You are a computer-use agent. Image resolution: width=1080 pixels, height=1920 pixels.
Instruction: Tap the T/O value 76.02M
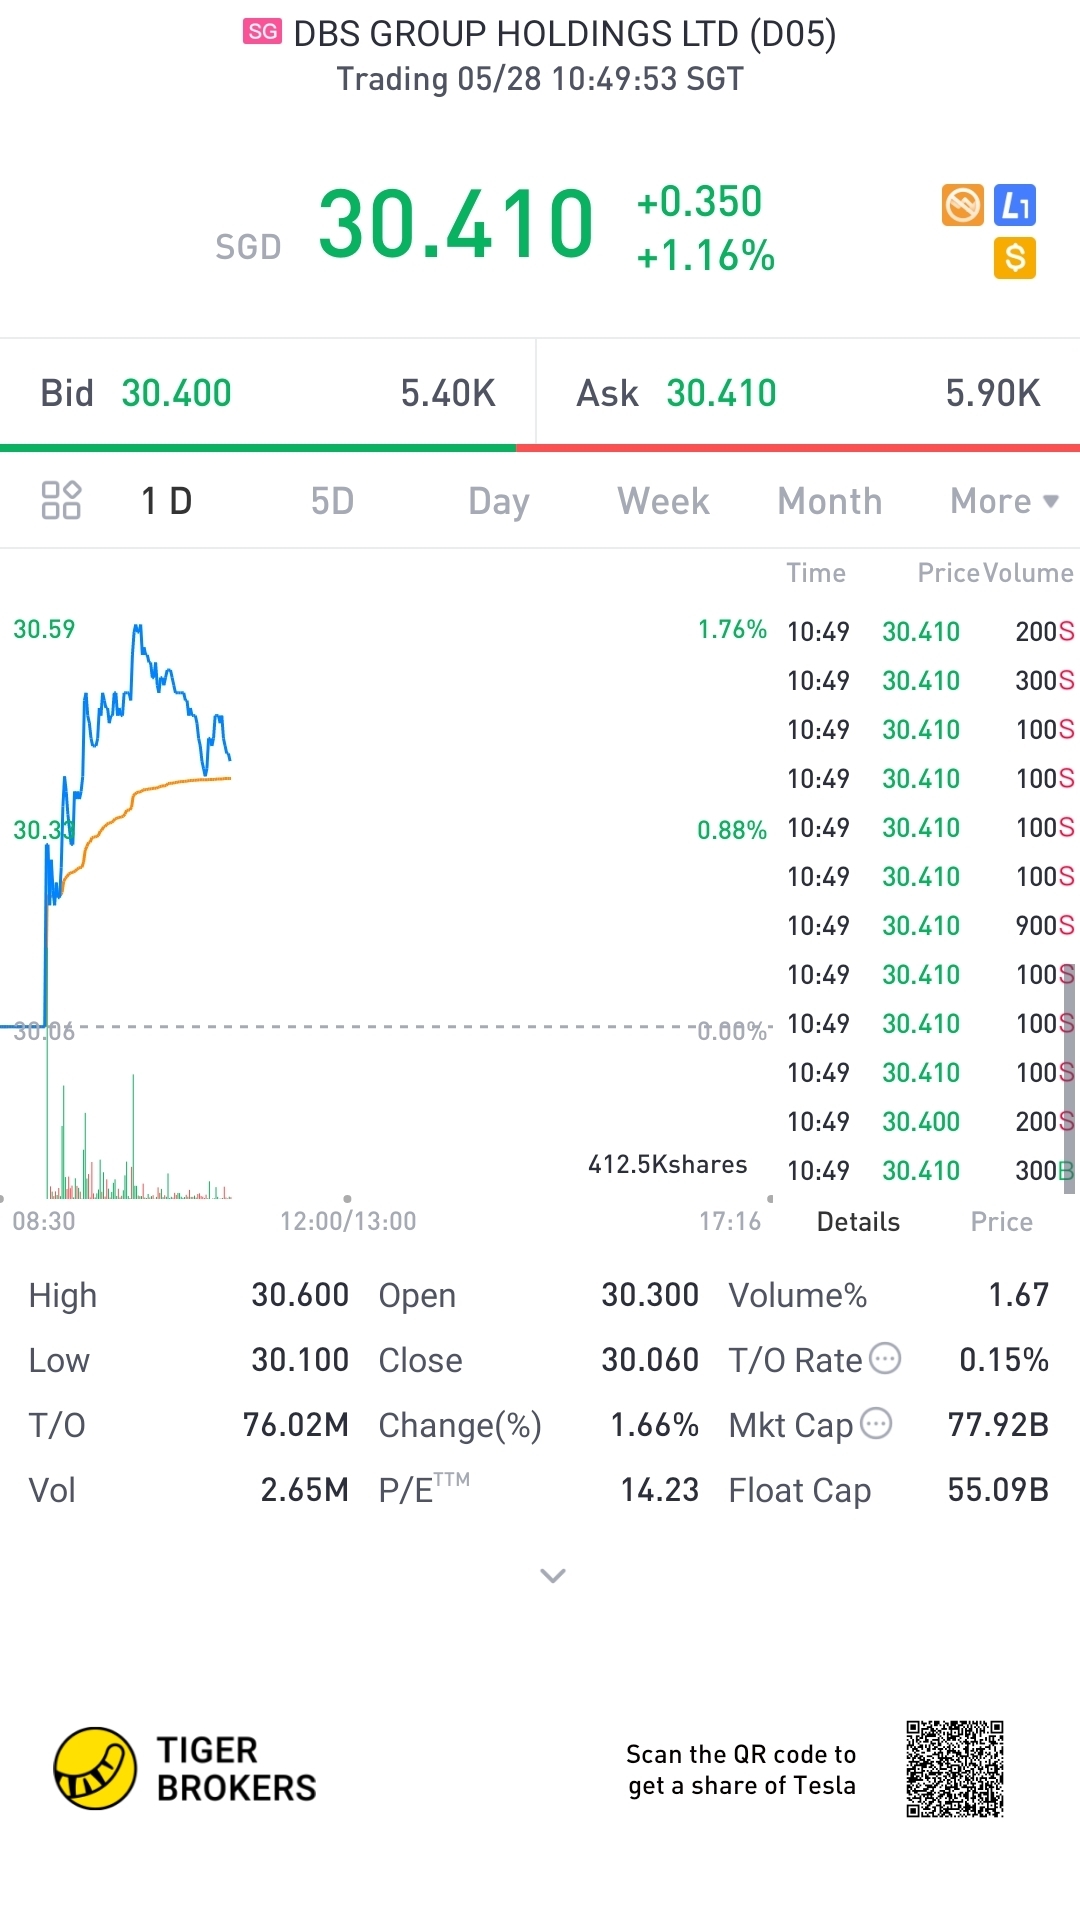pyautogui.click(x=296, y=1425)
